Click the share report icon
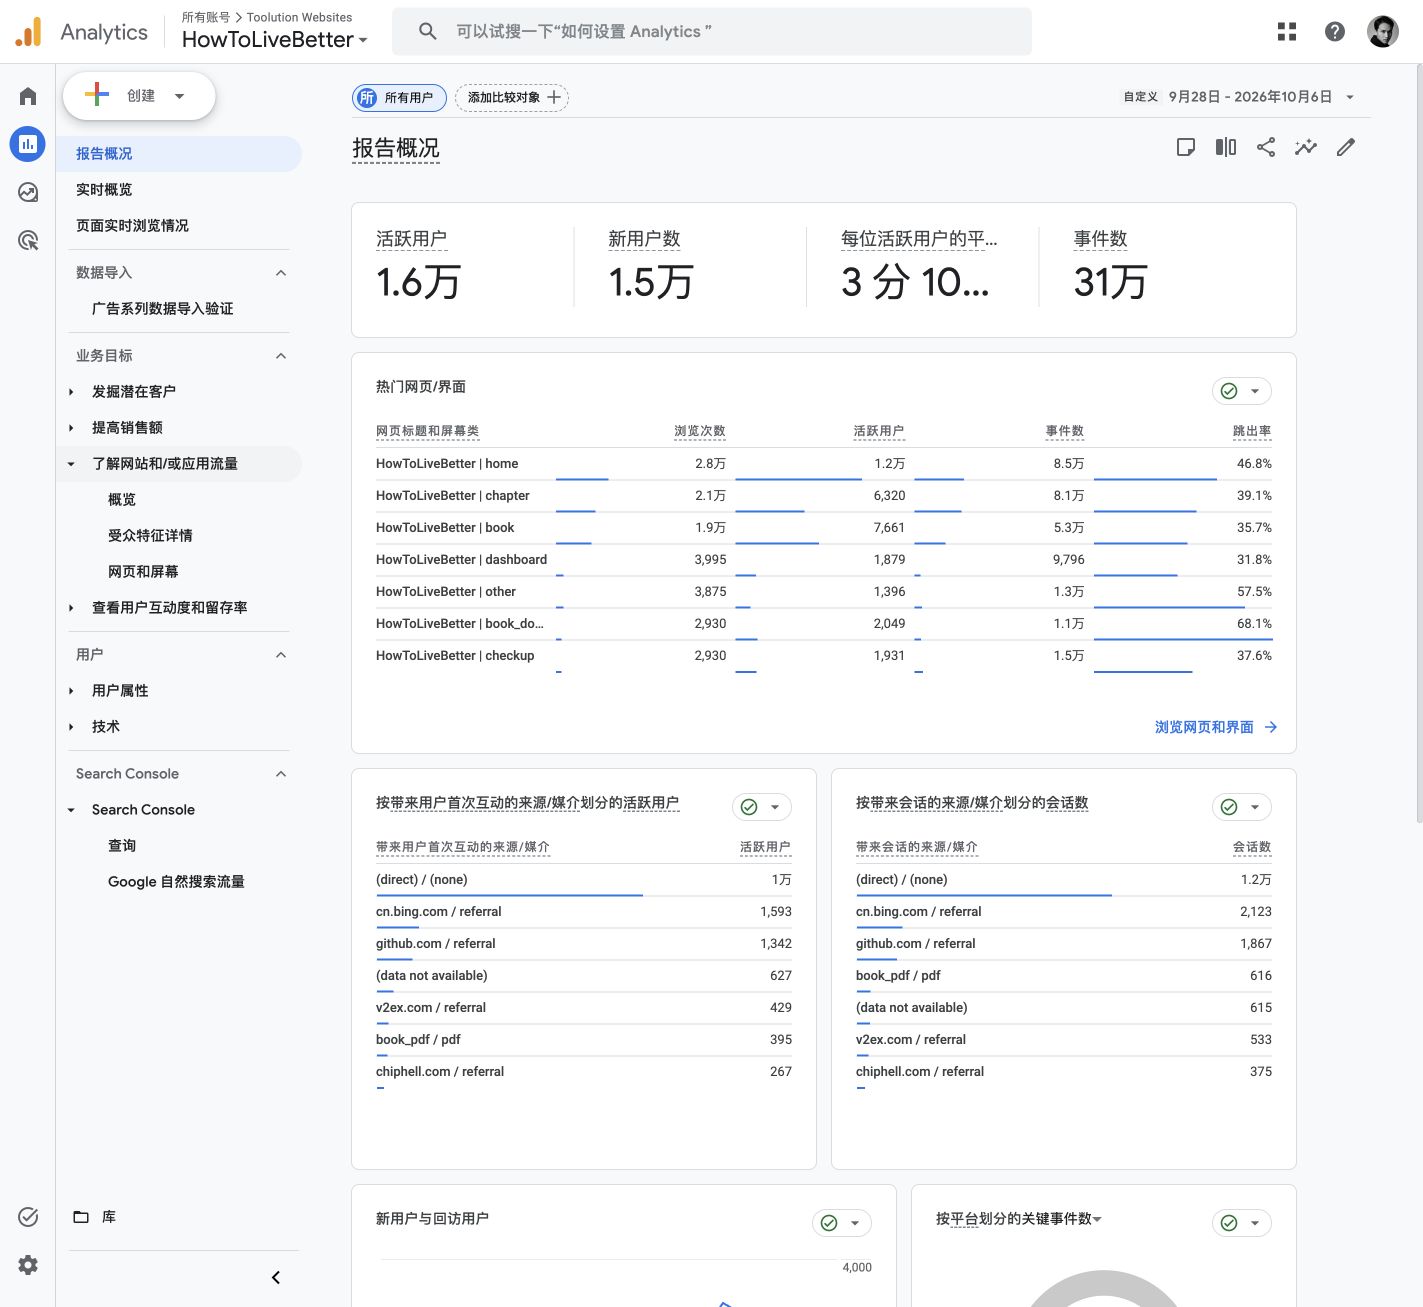 click(x=1266, y=147)
